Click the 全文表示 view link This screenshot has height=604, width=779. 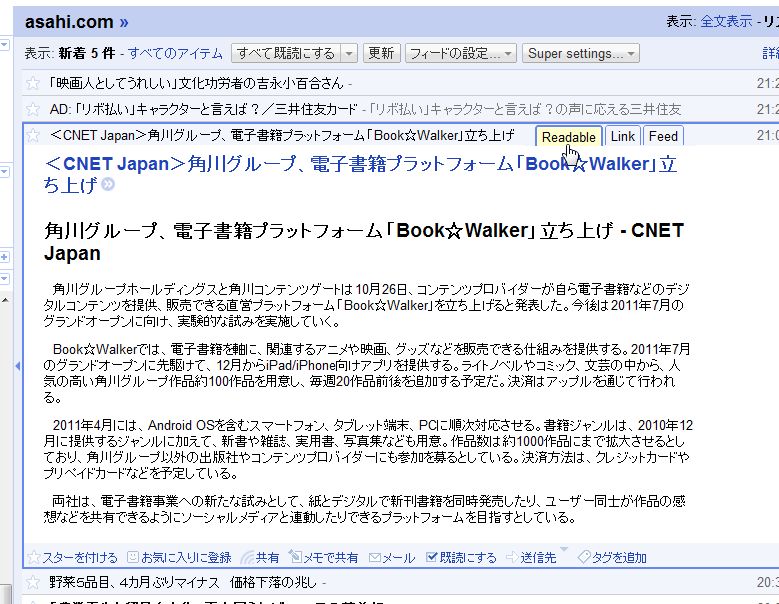[x=726, y=21]
